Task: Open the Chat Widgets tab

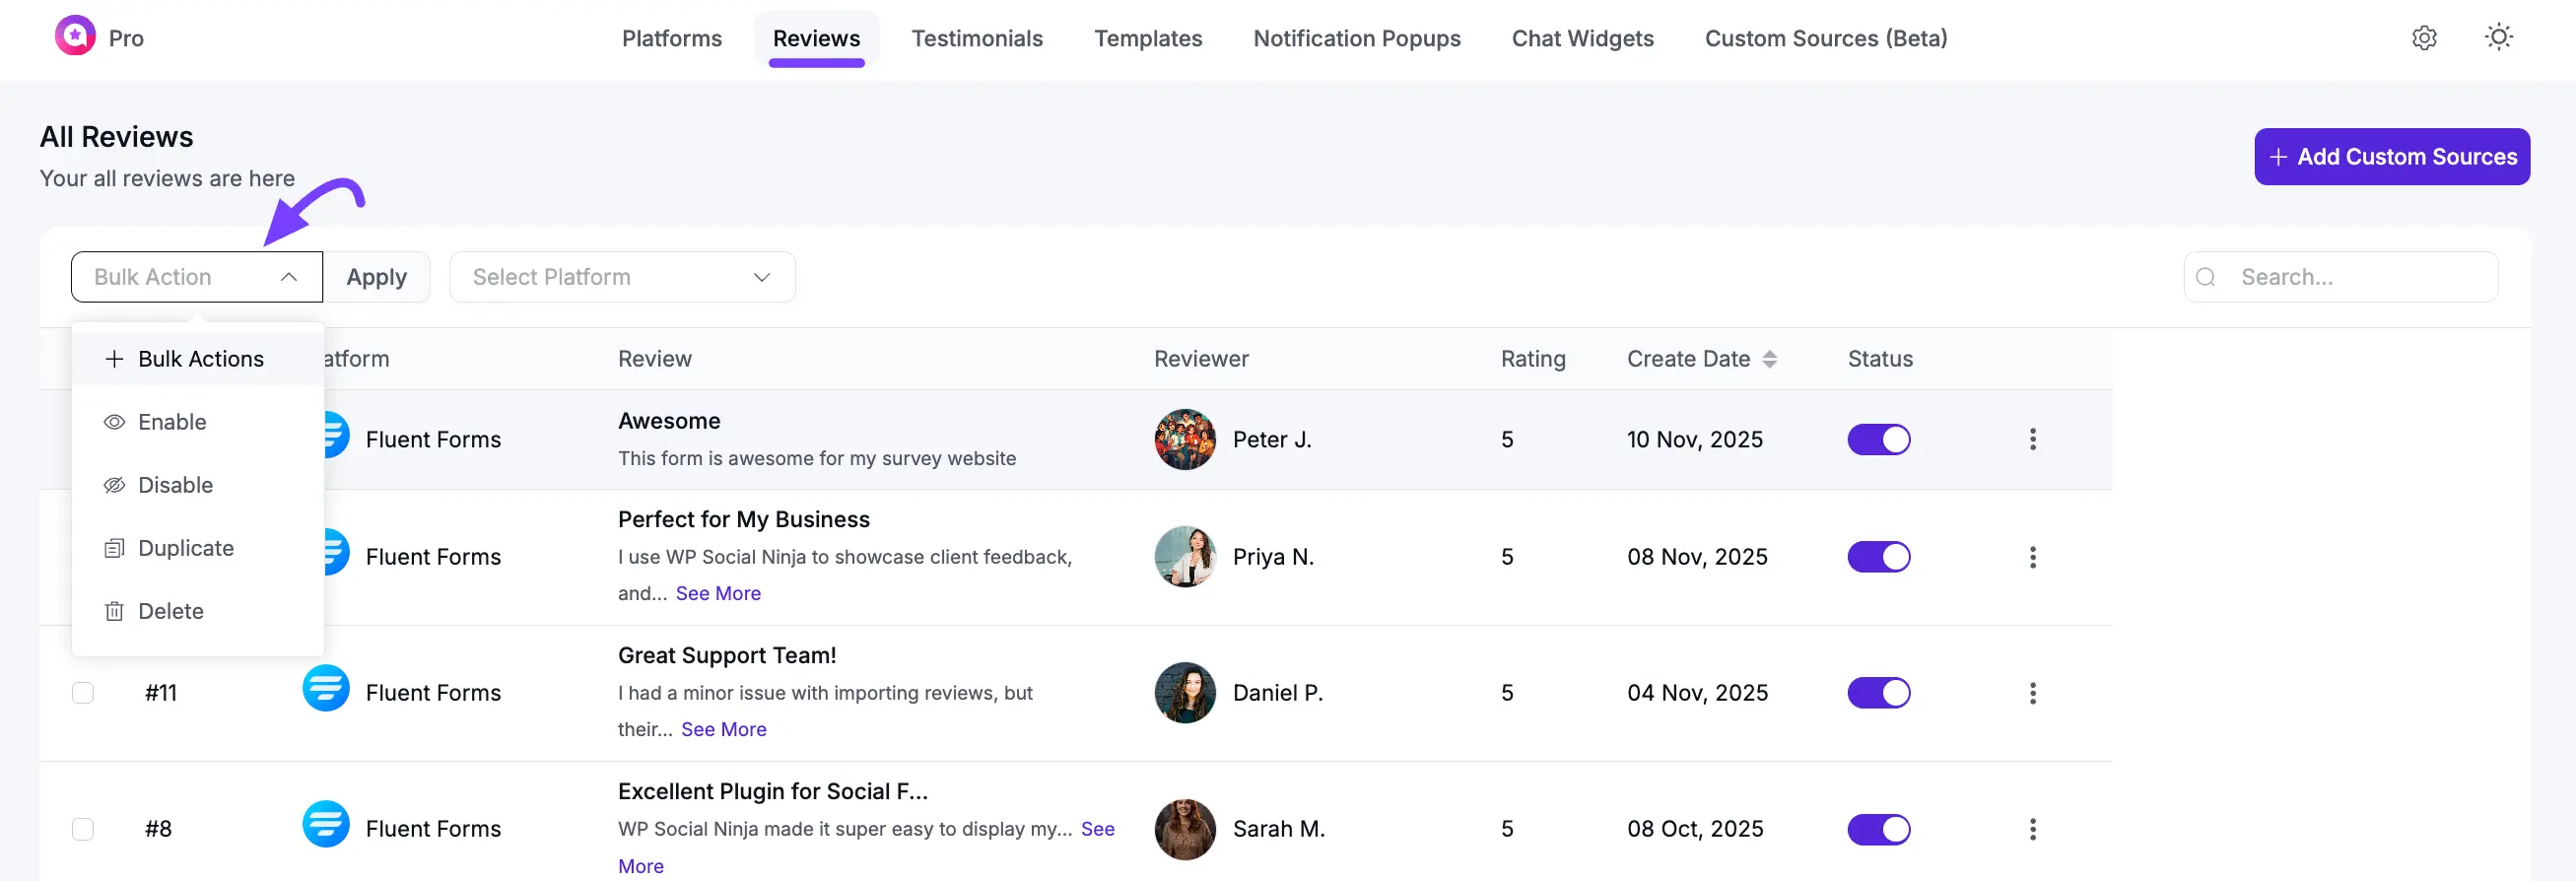Action: coord(1582,38)
